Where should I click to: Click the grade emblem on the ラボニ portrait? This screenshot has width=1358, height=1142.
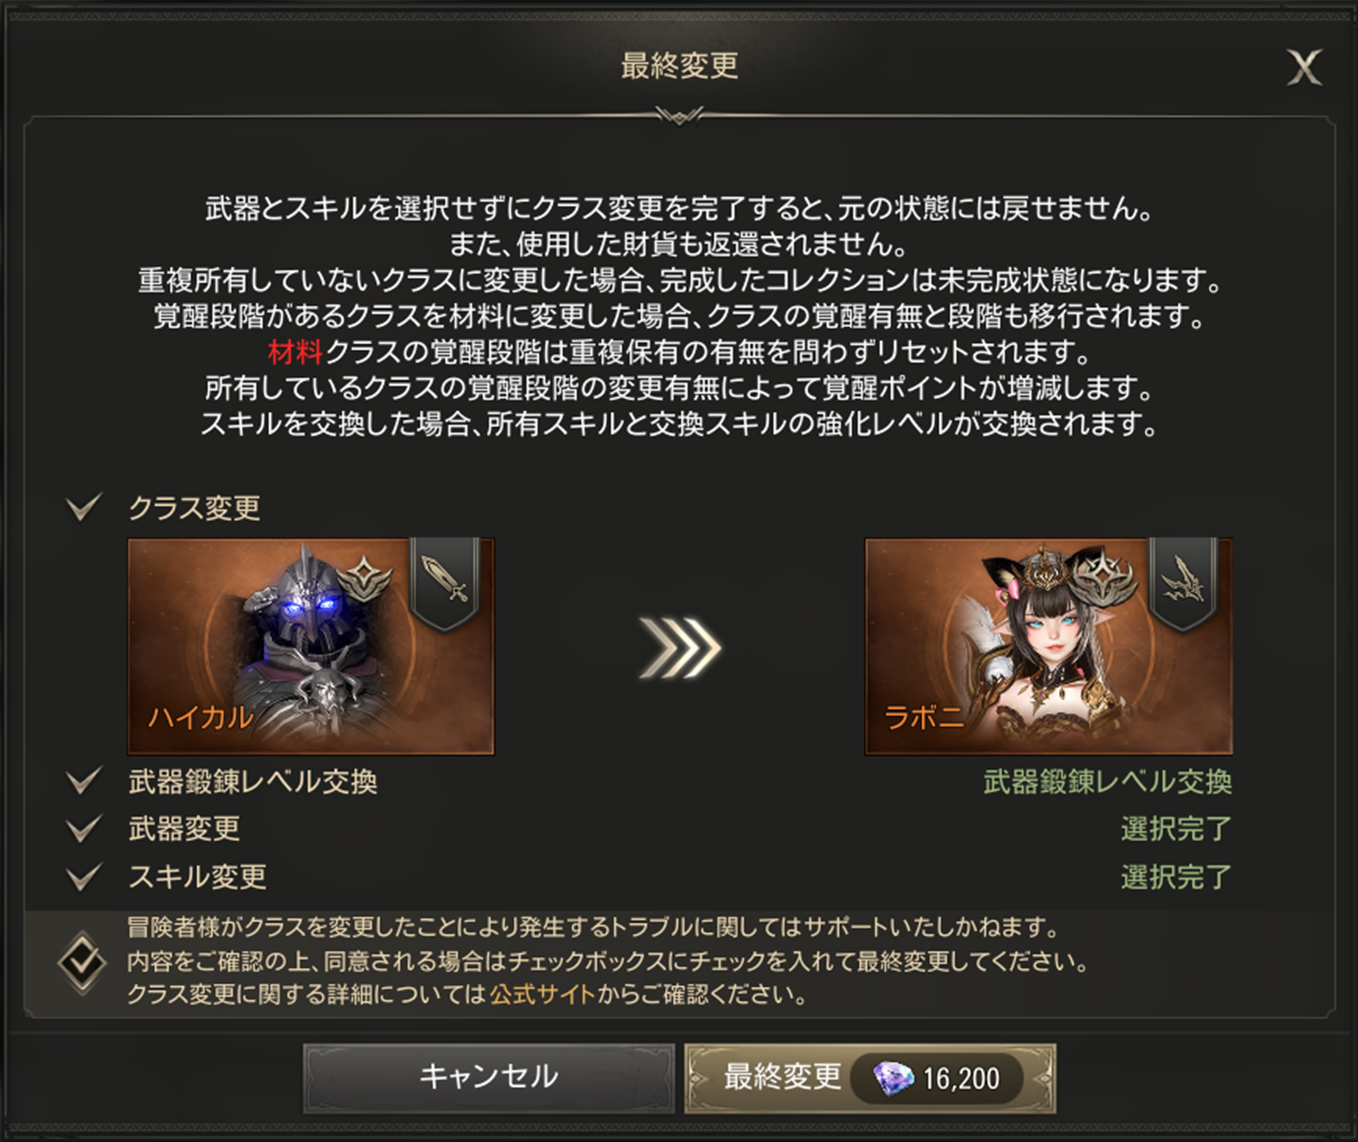[1103, 578]
